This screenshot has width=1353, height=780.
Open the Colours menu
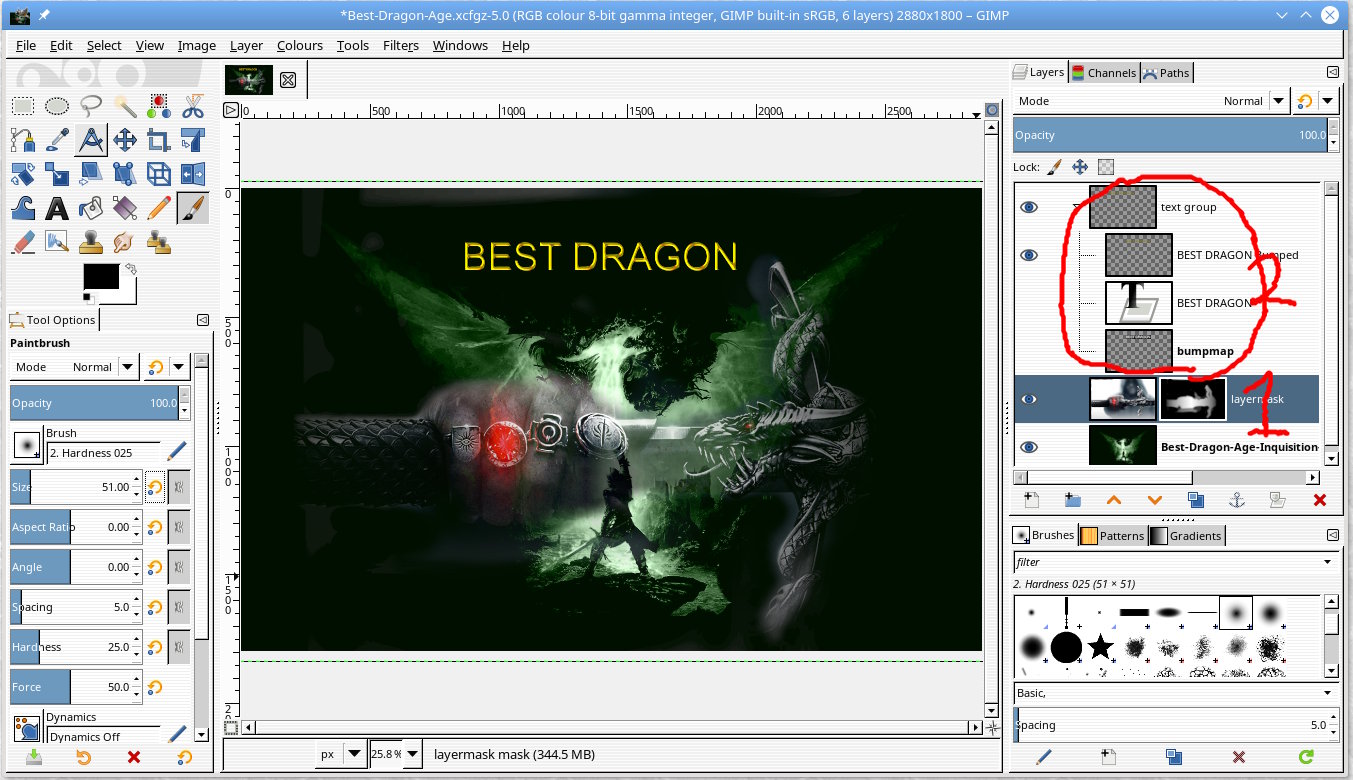click(300, 46)
